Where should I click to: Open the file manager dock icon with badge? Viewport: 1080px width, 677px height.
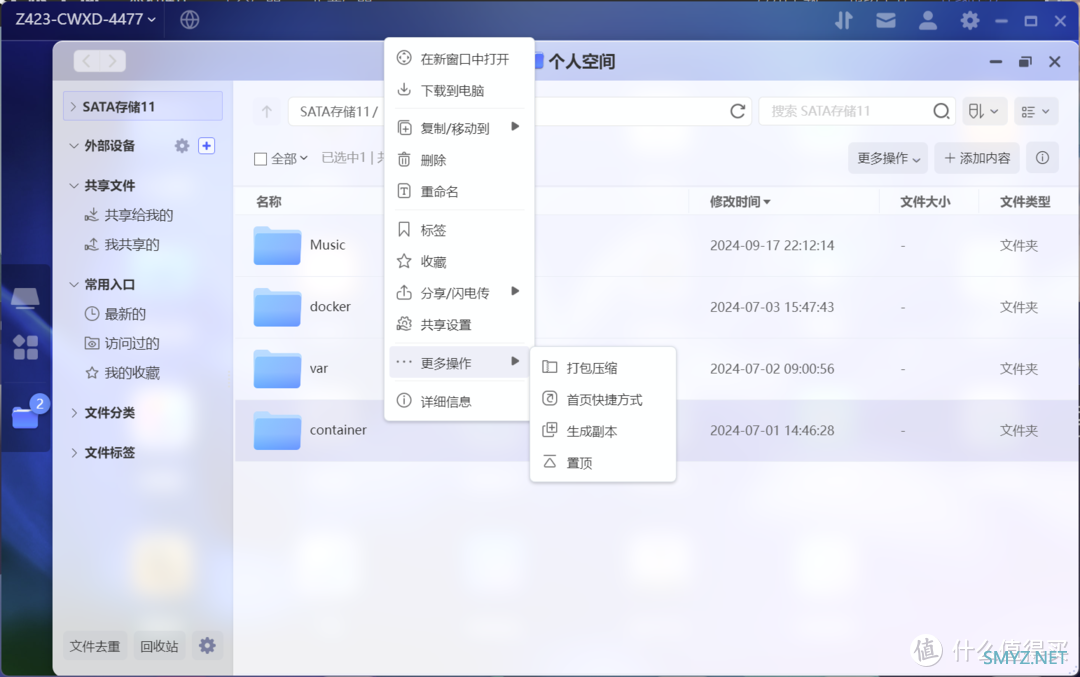tap(26, 415)
